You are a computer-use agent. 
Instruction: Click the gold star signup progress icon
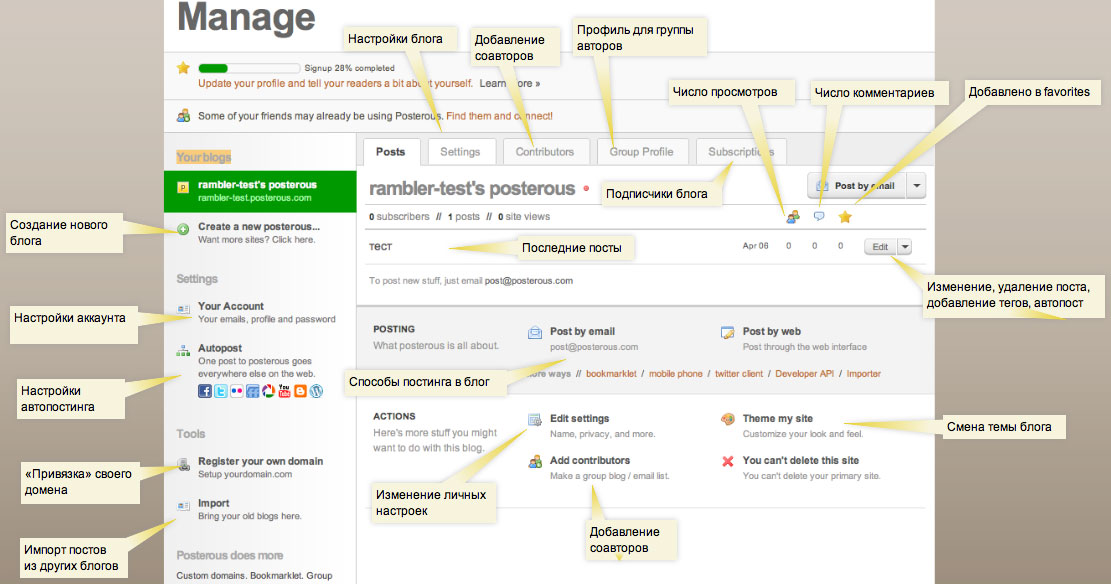pyautogui.click(x=184, y=68)
